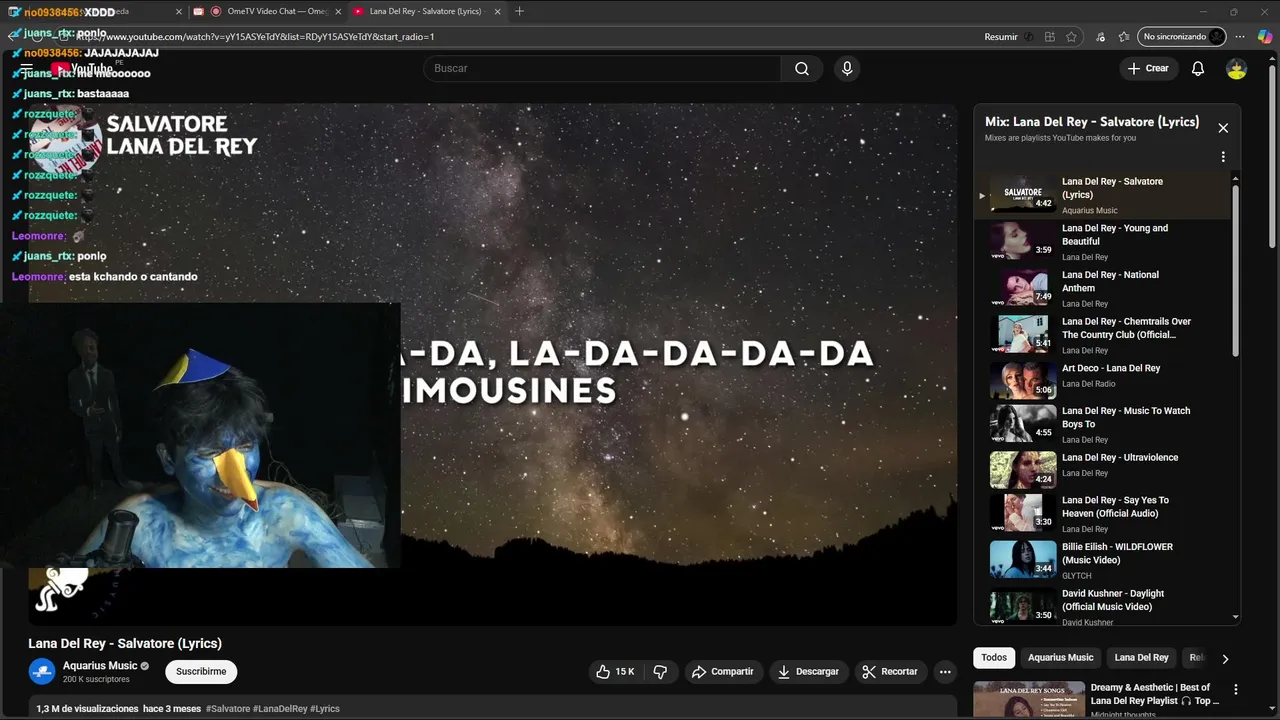Dislike the video with thumbs down
This screenshot has height=720, width=1280.
tap(660, 671)
